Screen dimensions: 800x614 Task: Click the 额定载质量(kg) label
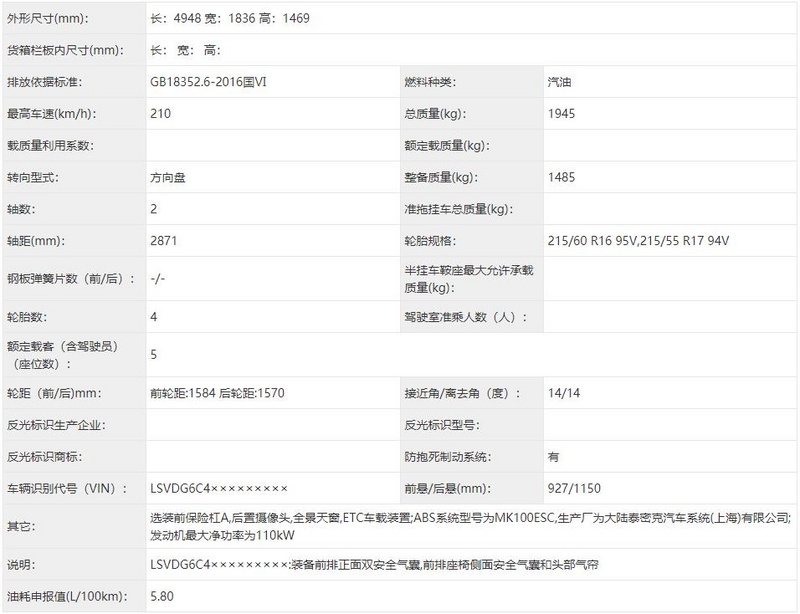click(447, 145)
